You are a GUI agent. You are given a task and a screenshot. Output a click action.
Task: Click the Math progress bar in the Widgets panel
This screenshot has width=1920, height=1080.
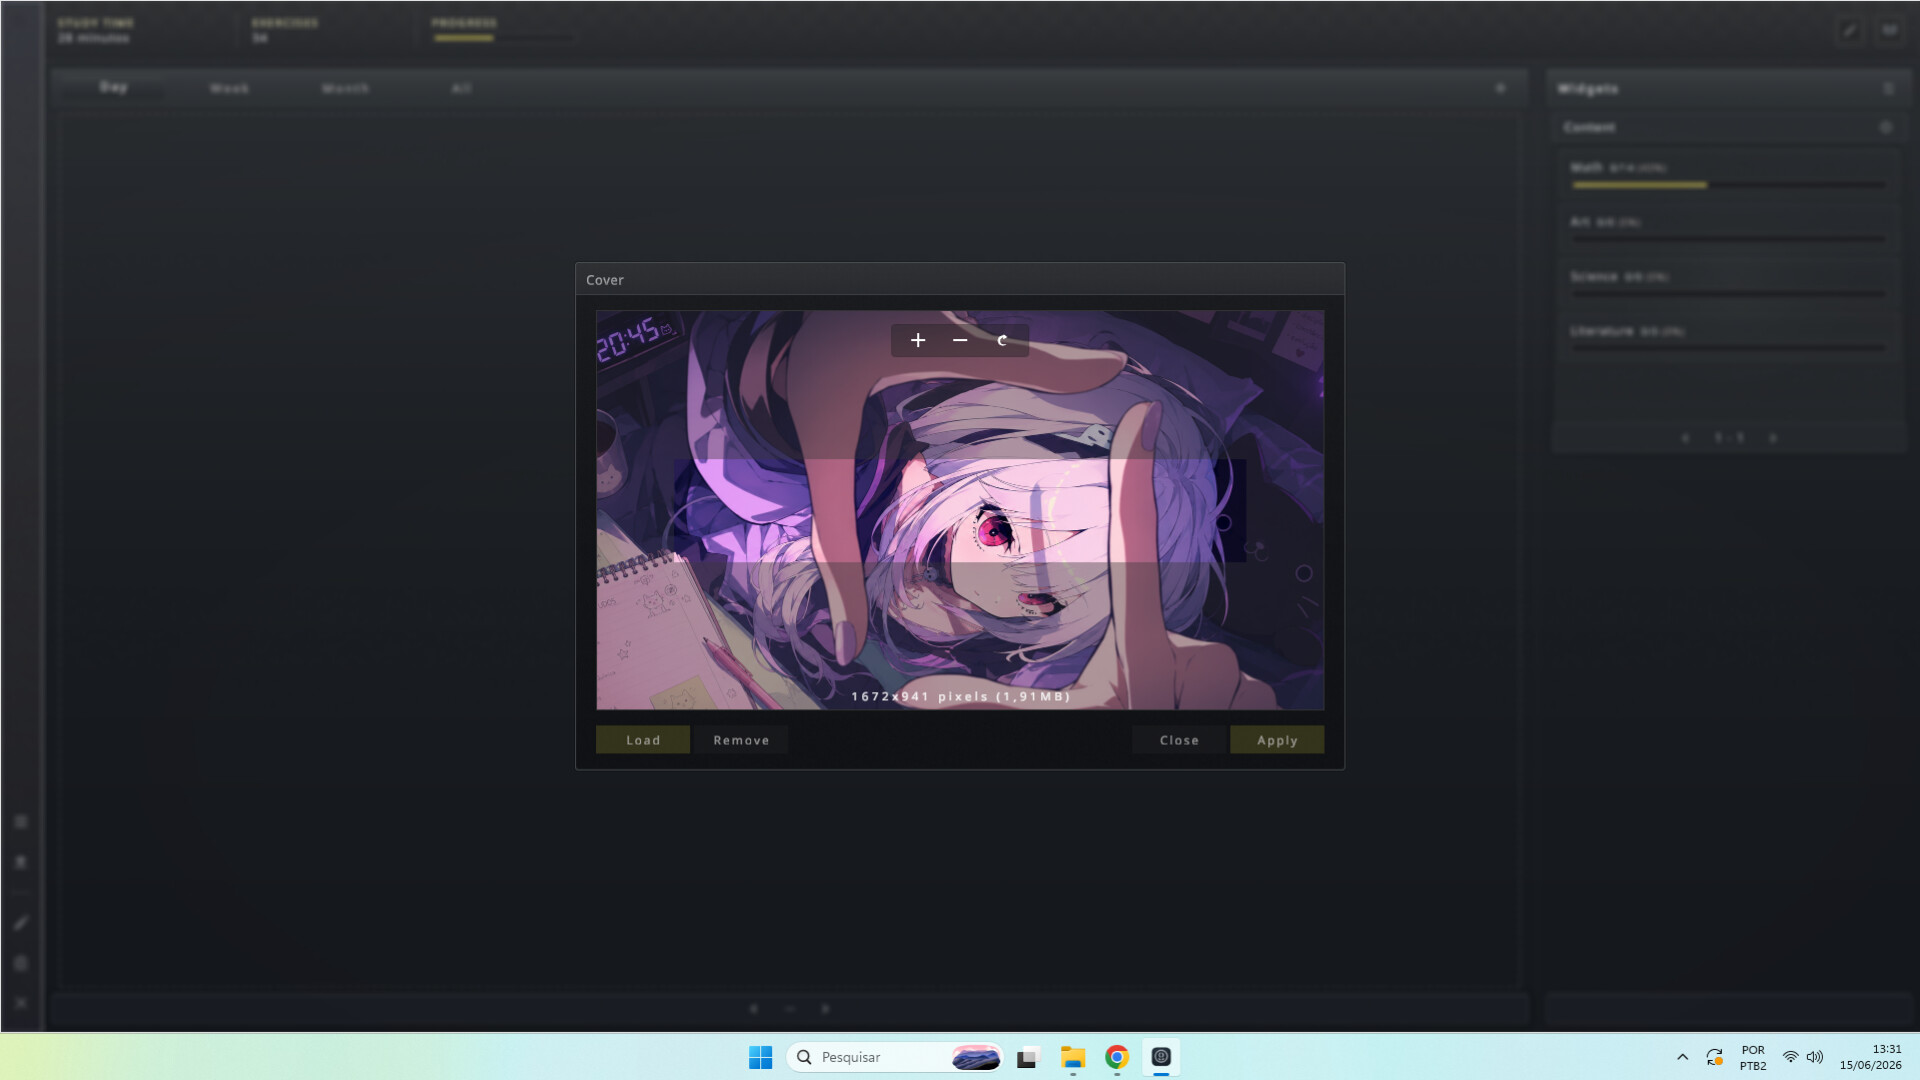pyautogui.click(x=1728, y=185)
